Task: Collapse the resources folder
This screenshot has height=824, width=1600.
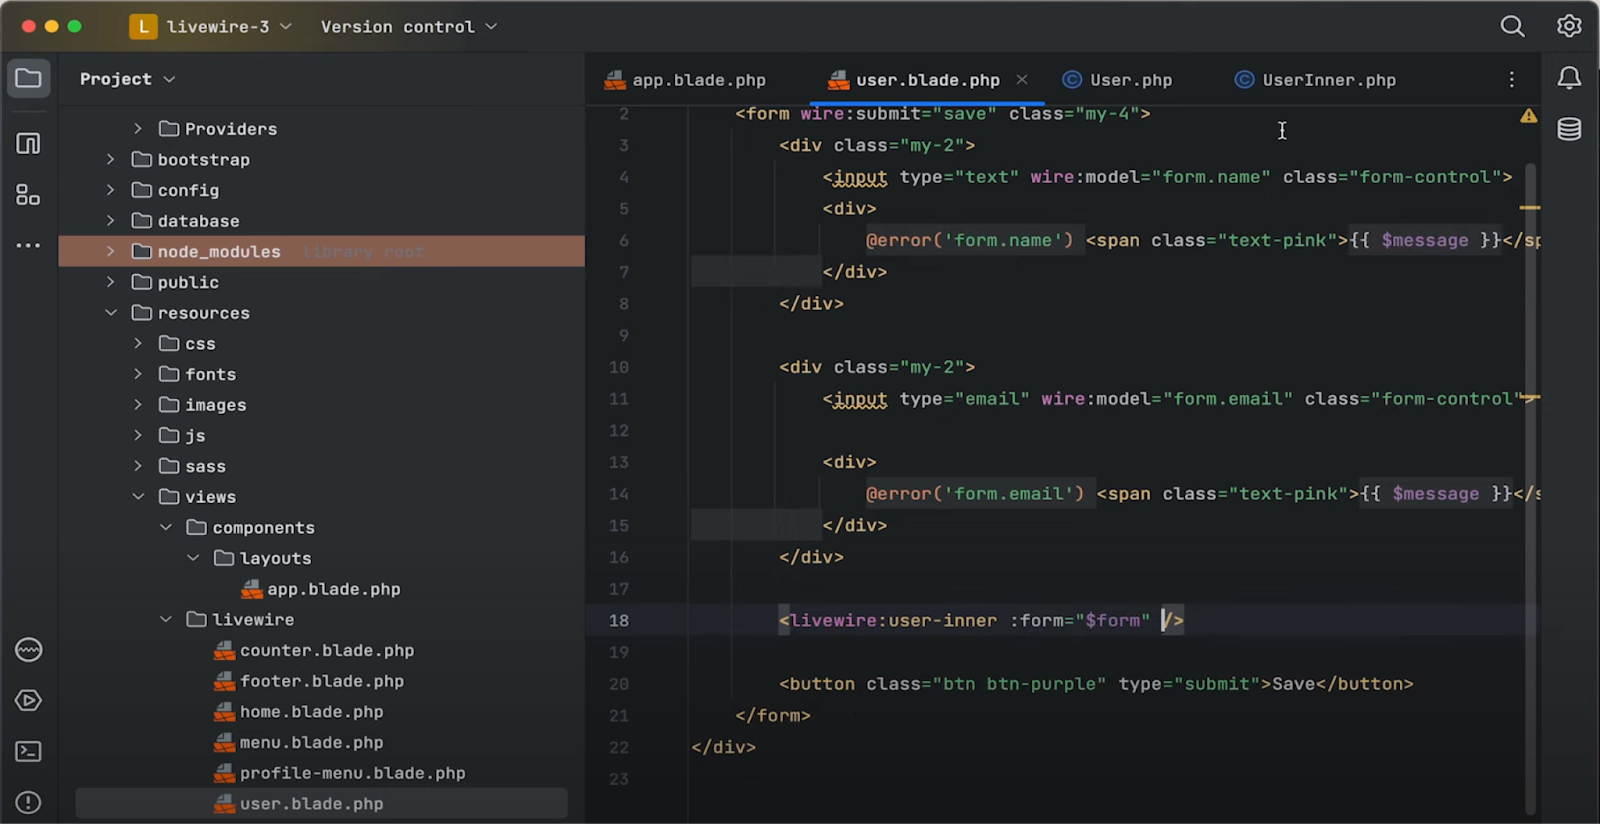Action: click(111, 313)
